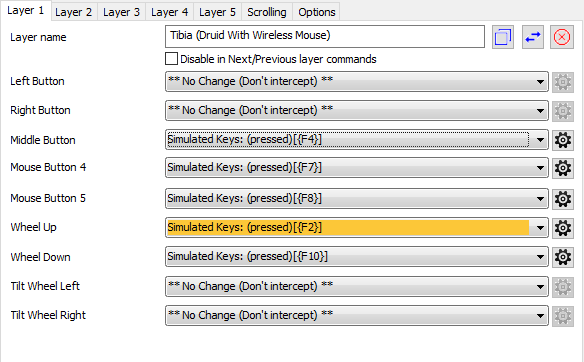
Task: Open the Mouse Button 4 action dropdown
Action: coord(357,168)
